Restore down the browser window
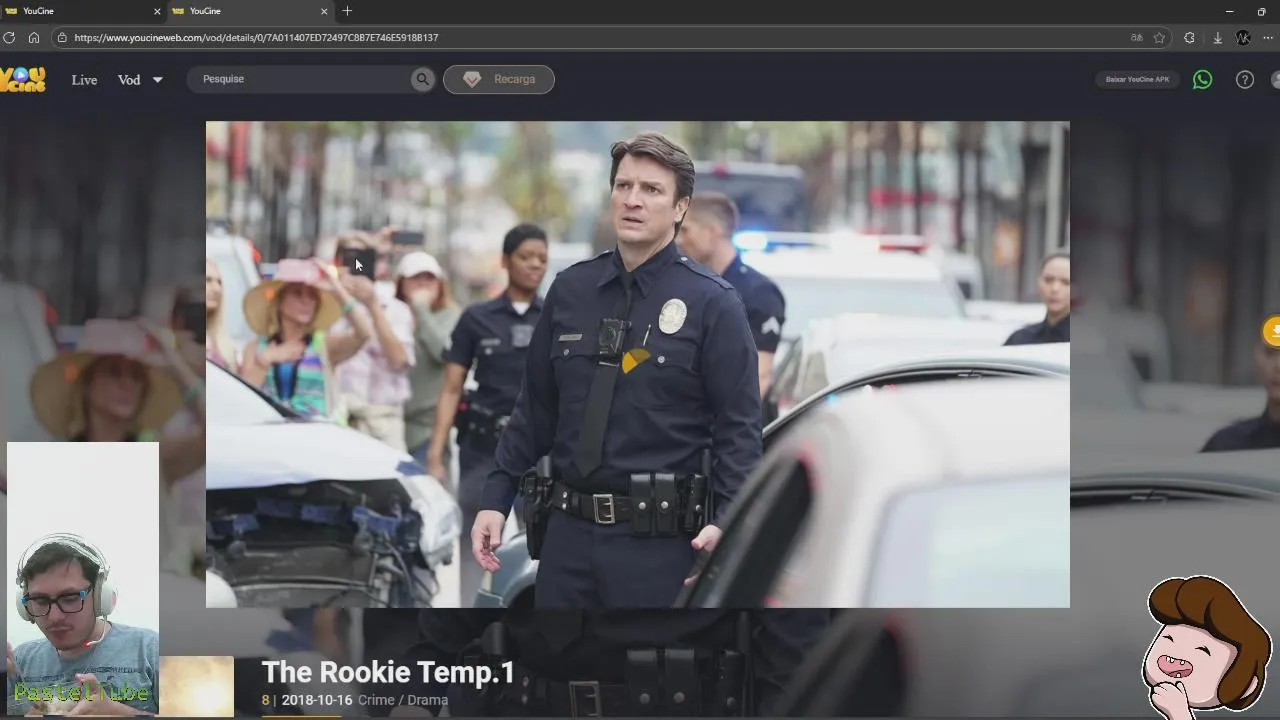This screenshot has height=720, width=1280. coord(1262,11)
